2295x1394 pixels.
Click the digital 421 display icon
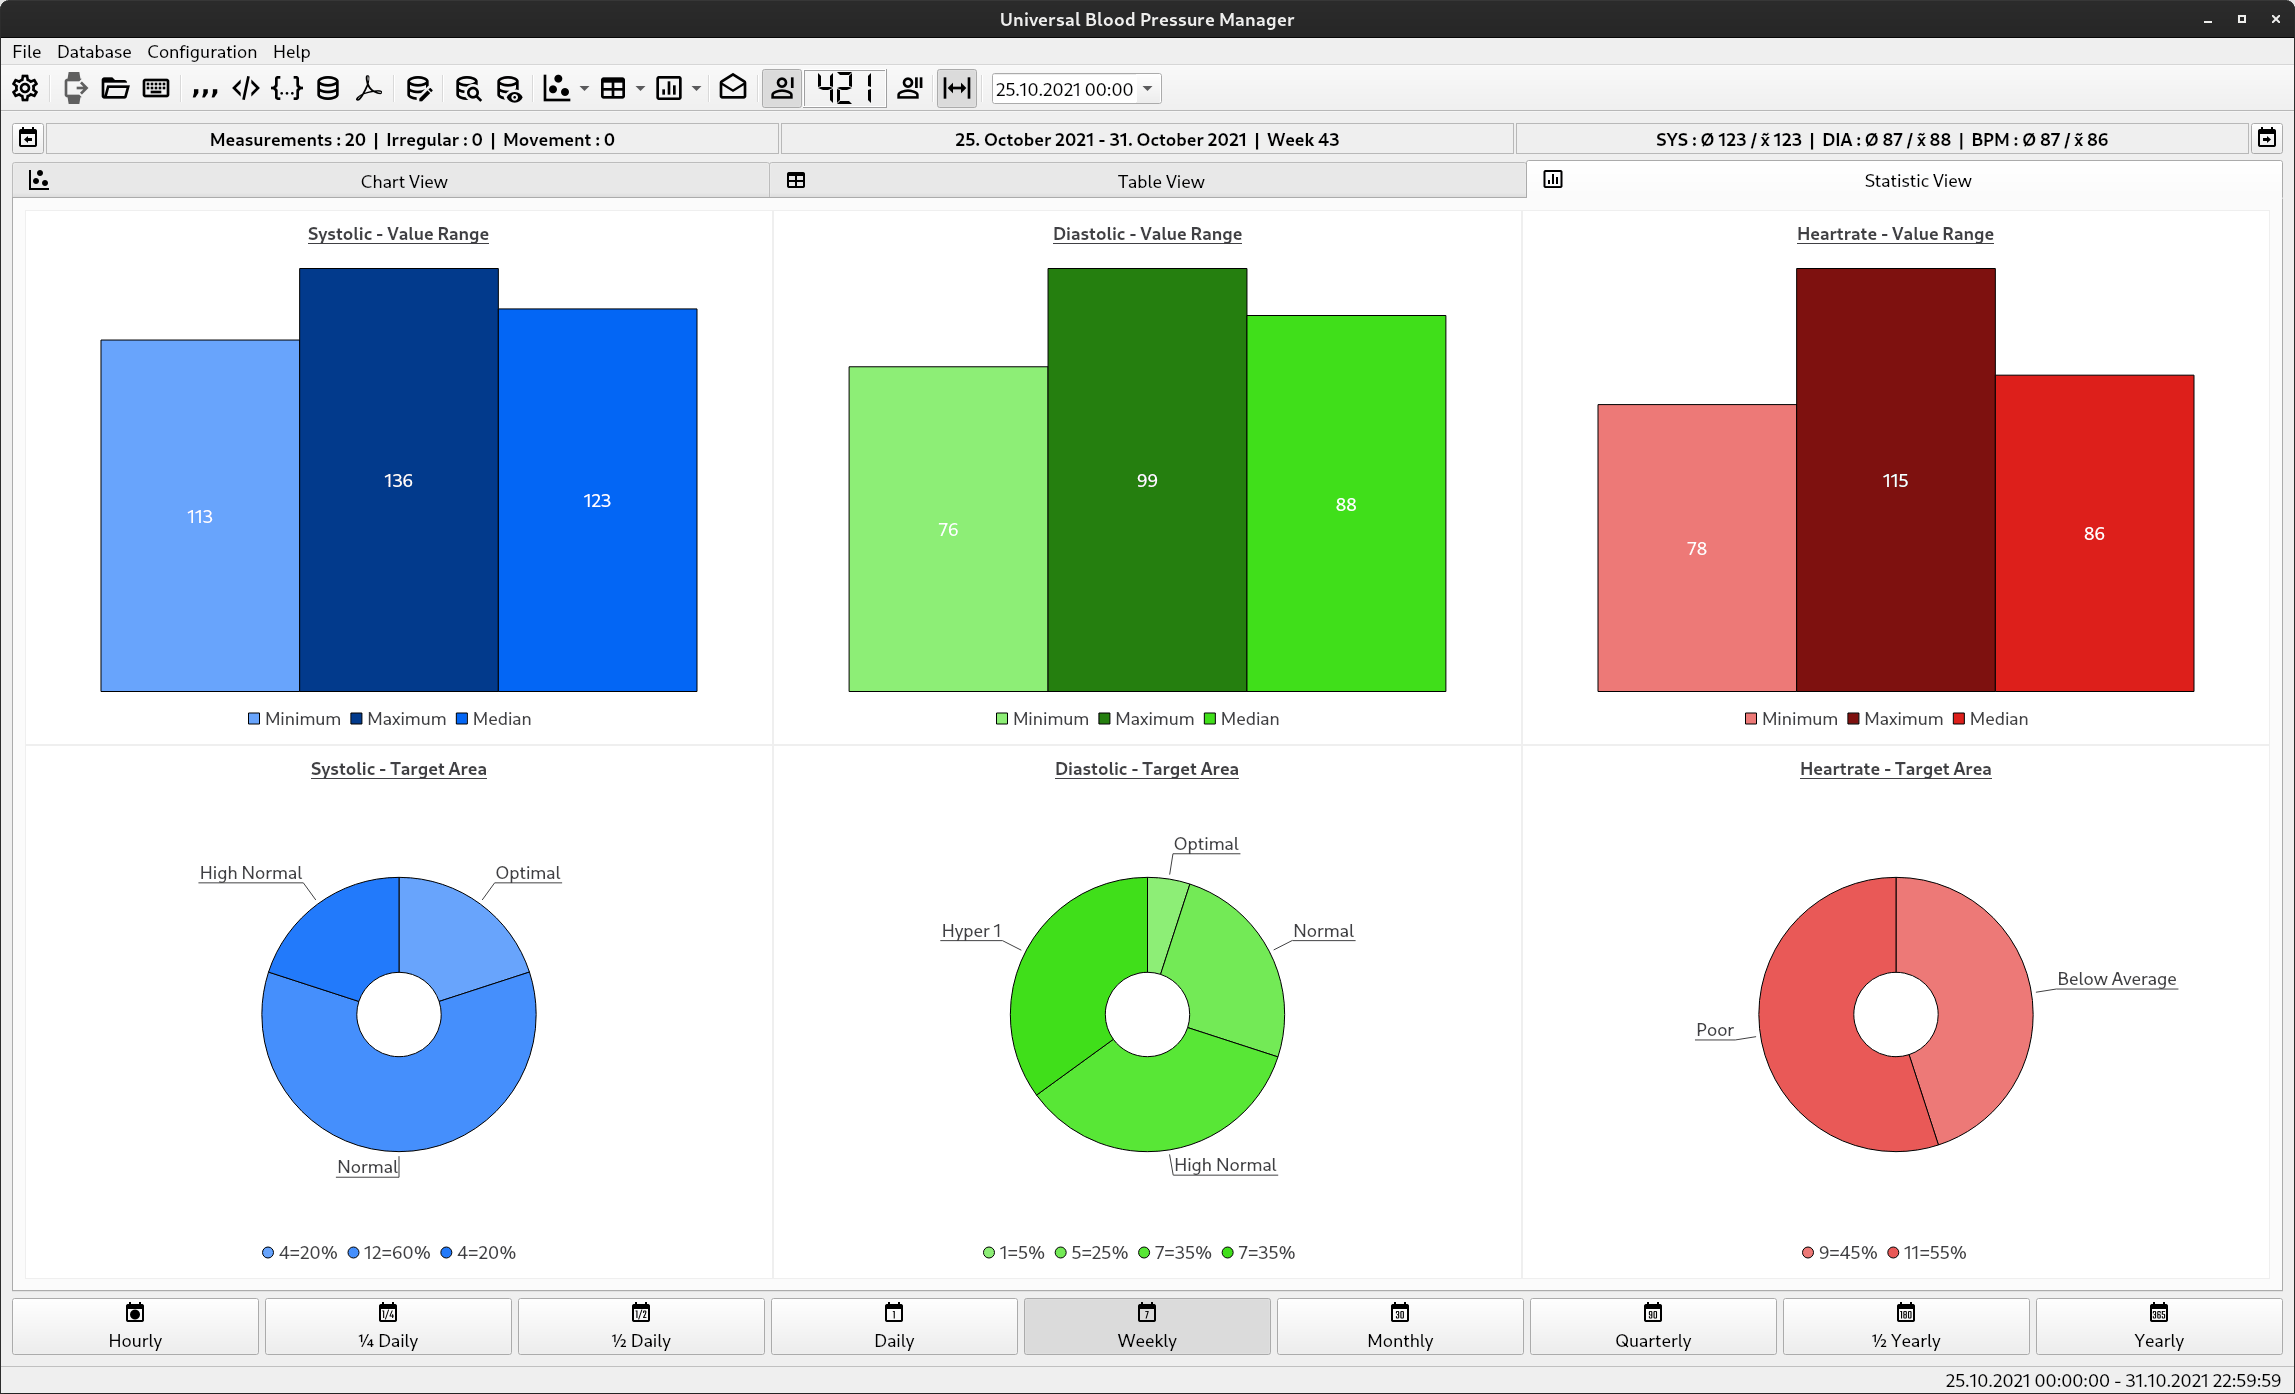click(845, 88)
